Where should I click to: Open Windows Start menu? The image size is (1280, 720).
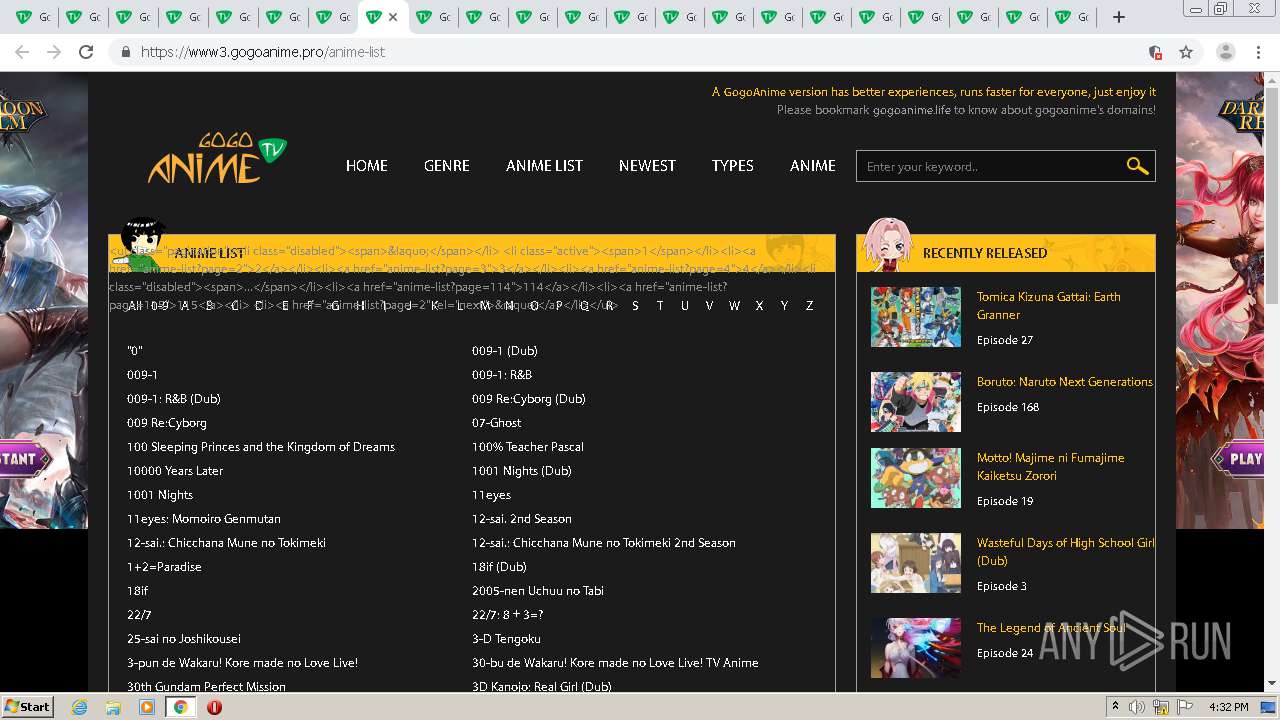(27, 707)
